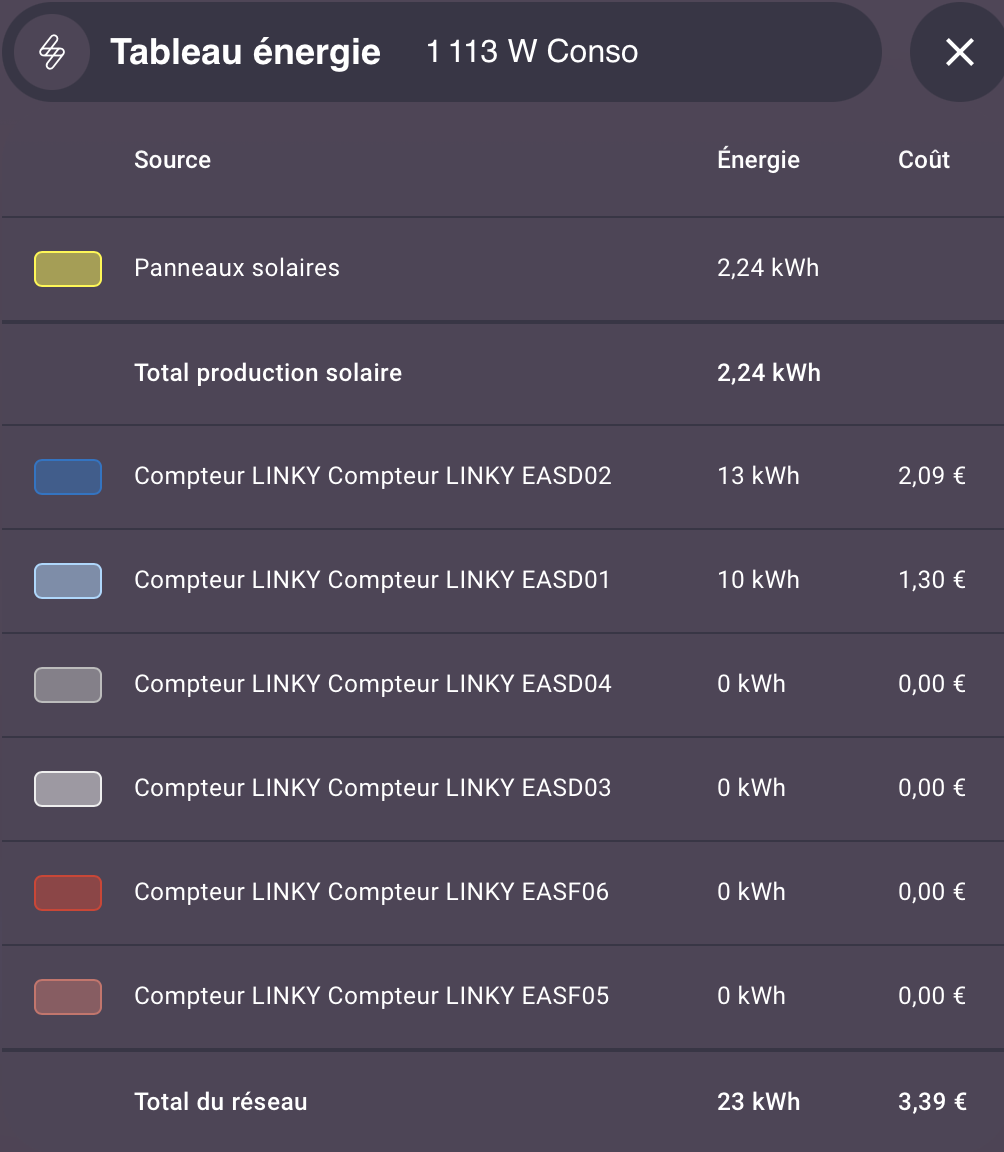Click the light blue EASD01 color swatch
This screenshot has width=1004, height=1152.
(x=68, y=580)
